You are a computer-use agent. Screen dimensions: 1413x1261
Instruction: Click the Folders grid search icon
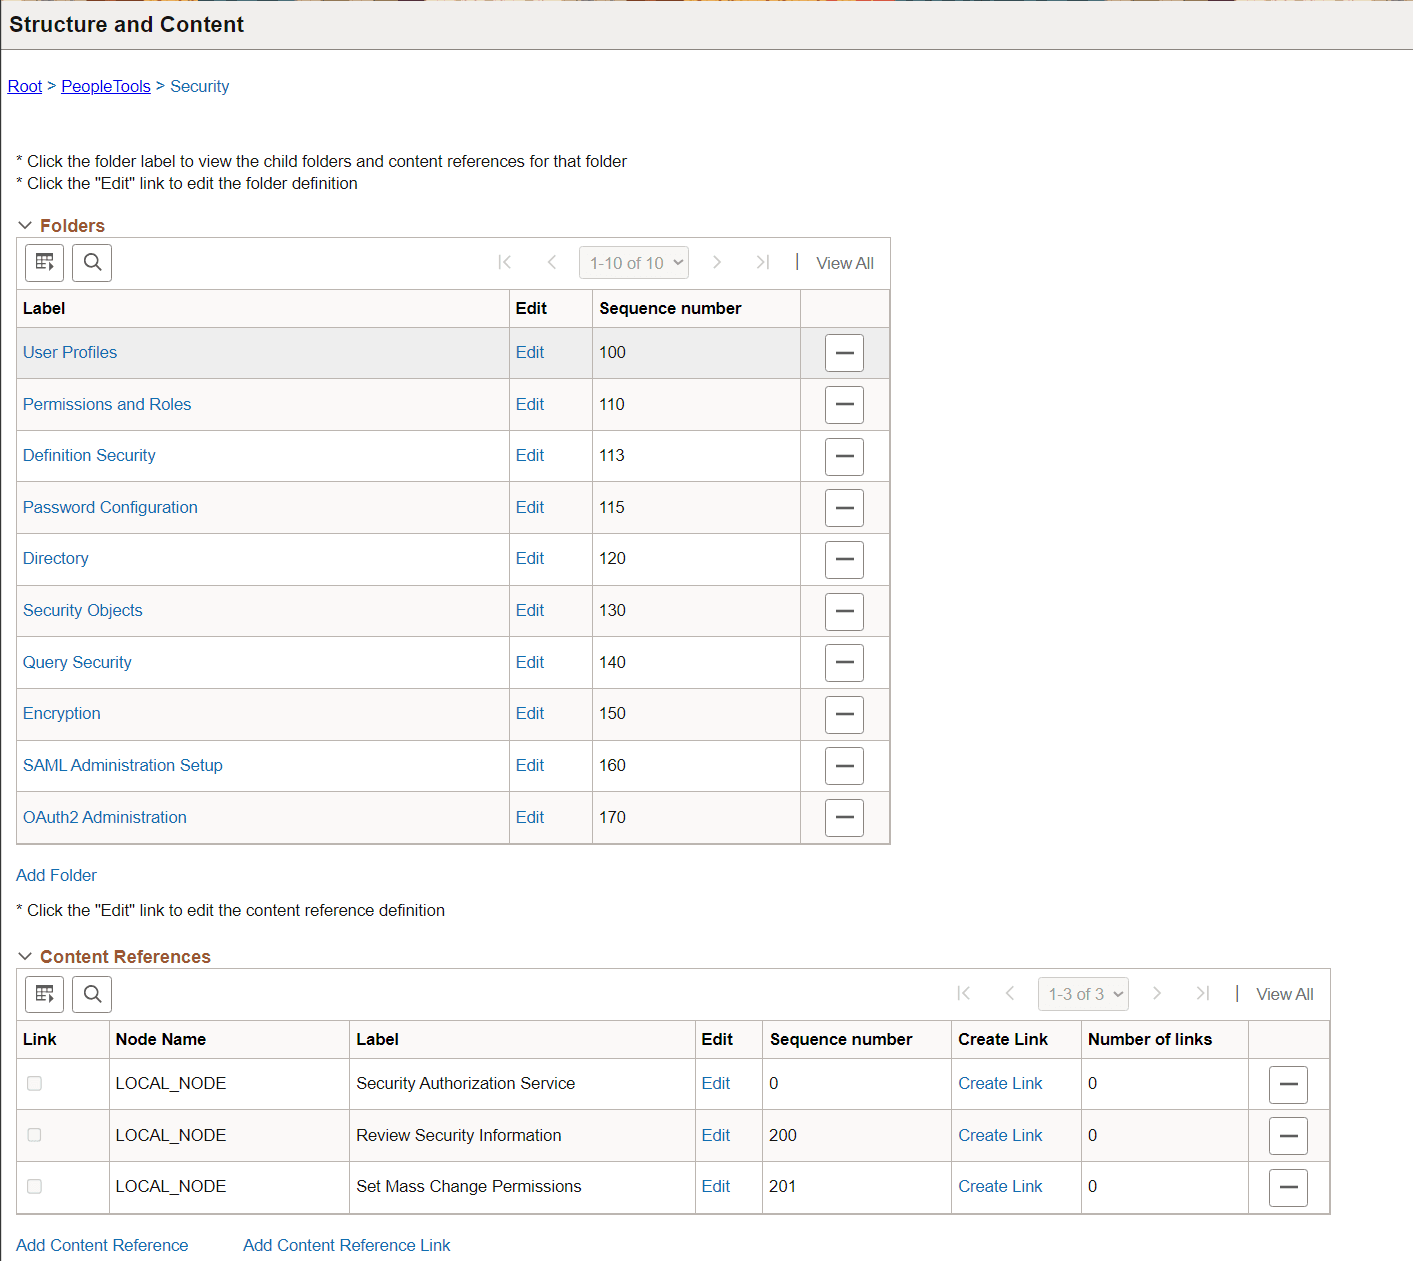coord(92,263)
